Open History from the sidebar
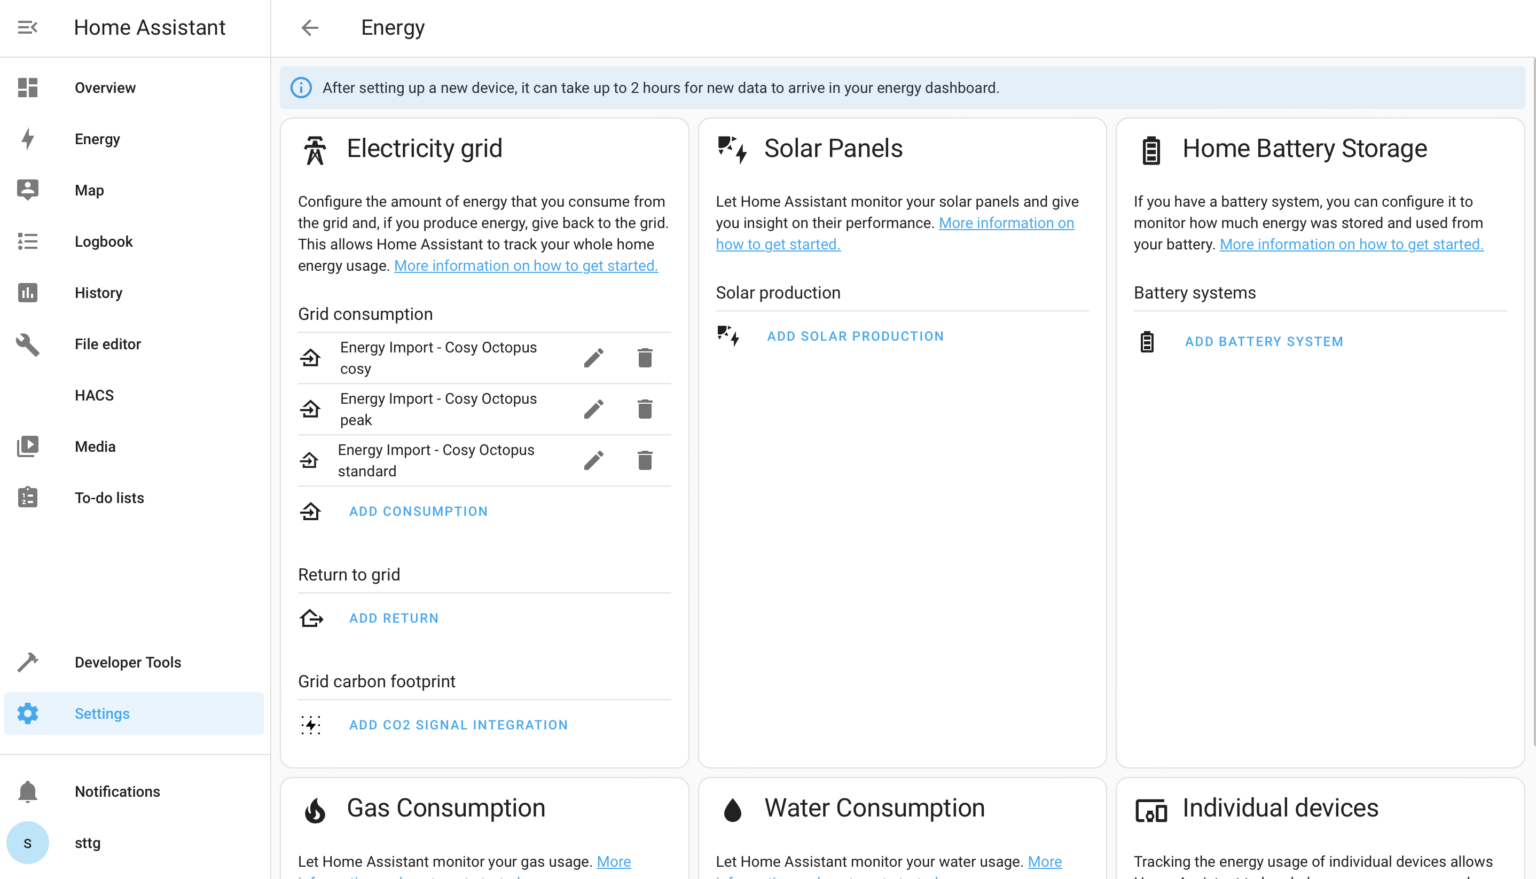Viewport: 1536px width, 879px height. 27,292
